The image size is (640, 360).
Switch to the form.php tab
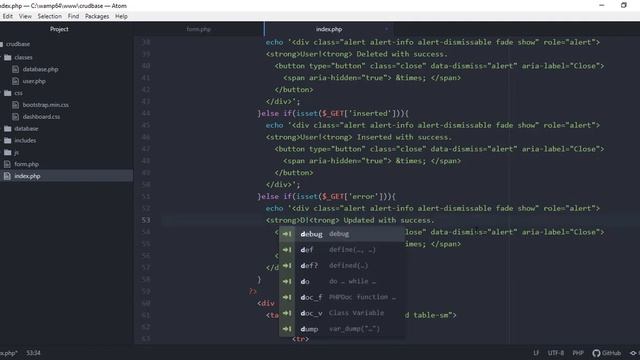(199, 29)
